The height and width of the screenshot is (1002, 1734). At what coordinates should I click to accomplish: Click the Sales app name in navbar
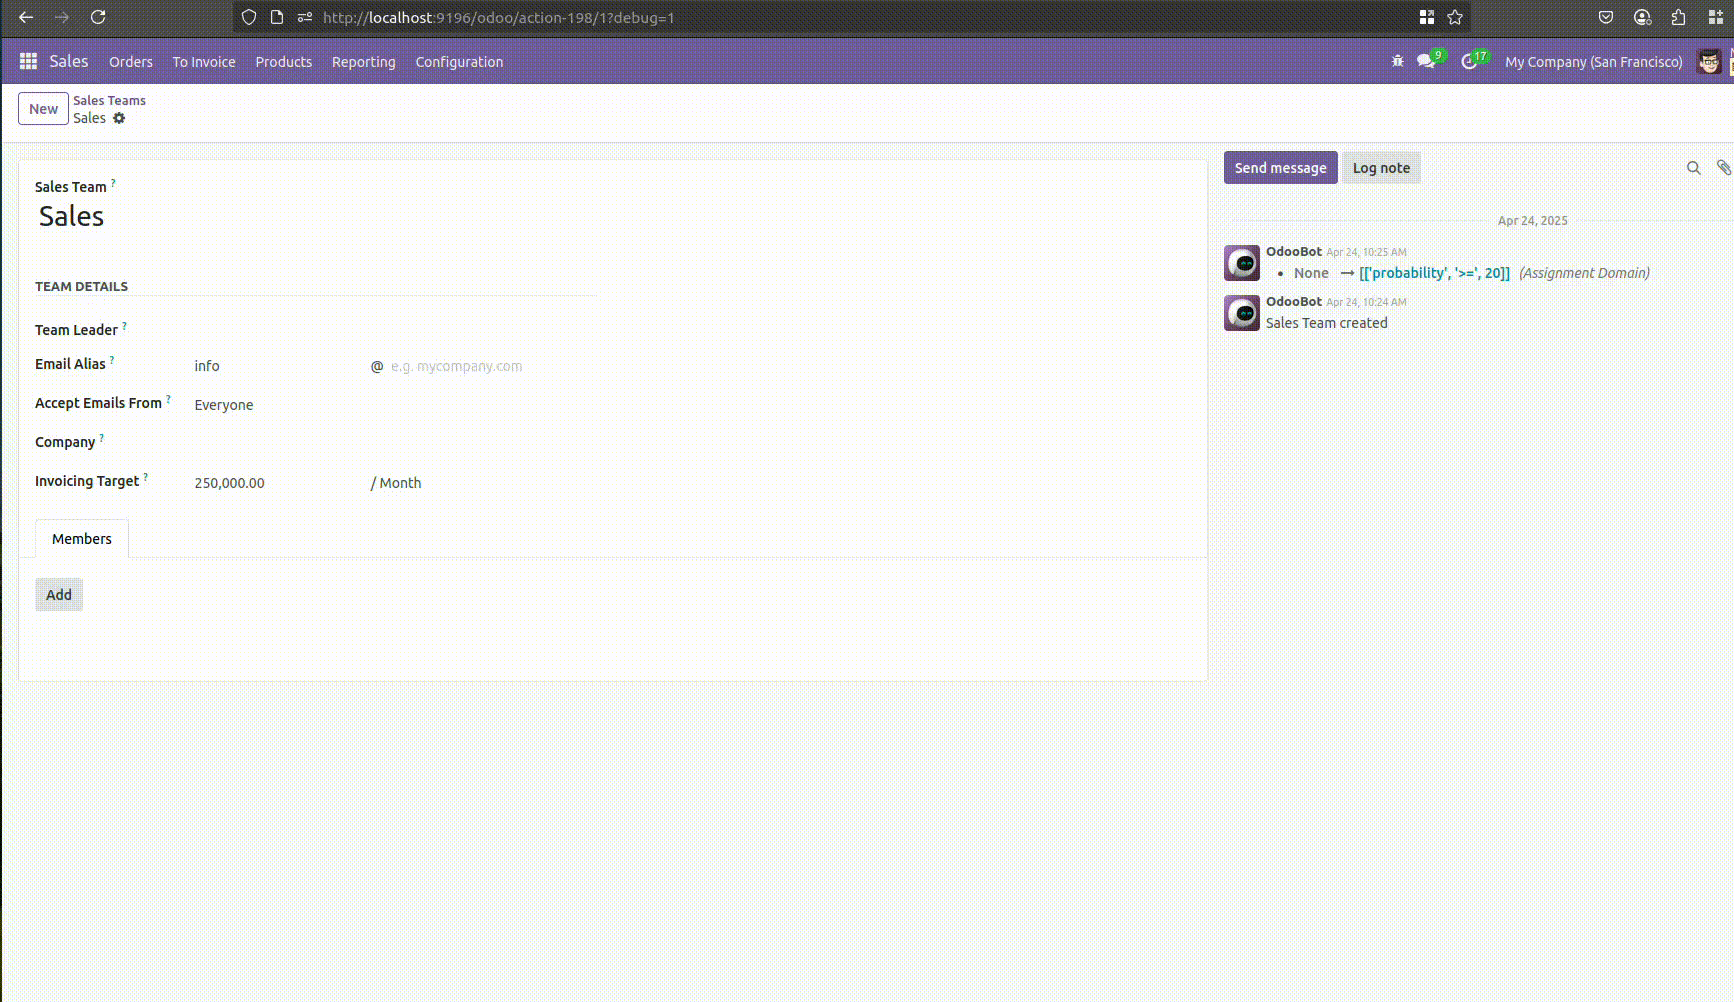(x=69, y=61)
